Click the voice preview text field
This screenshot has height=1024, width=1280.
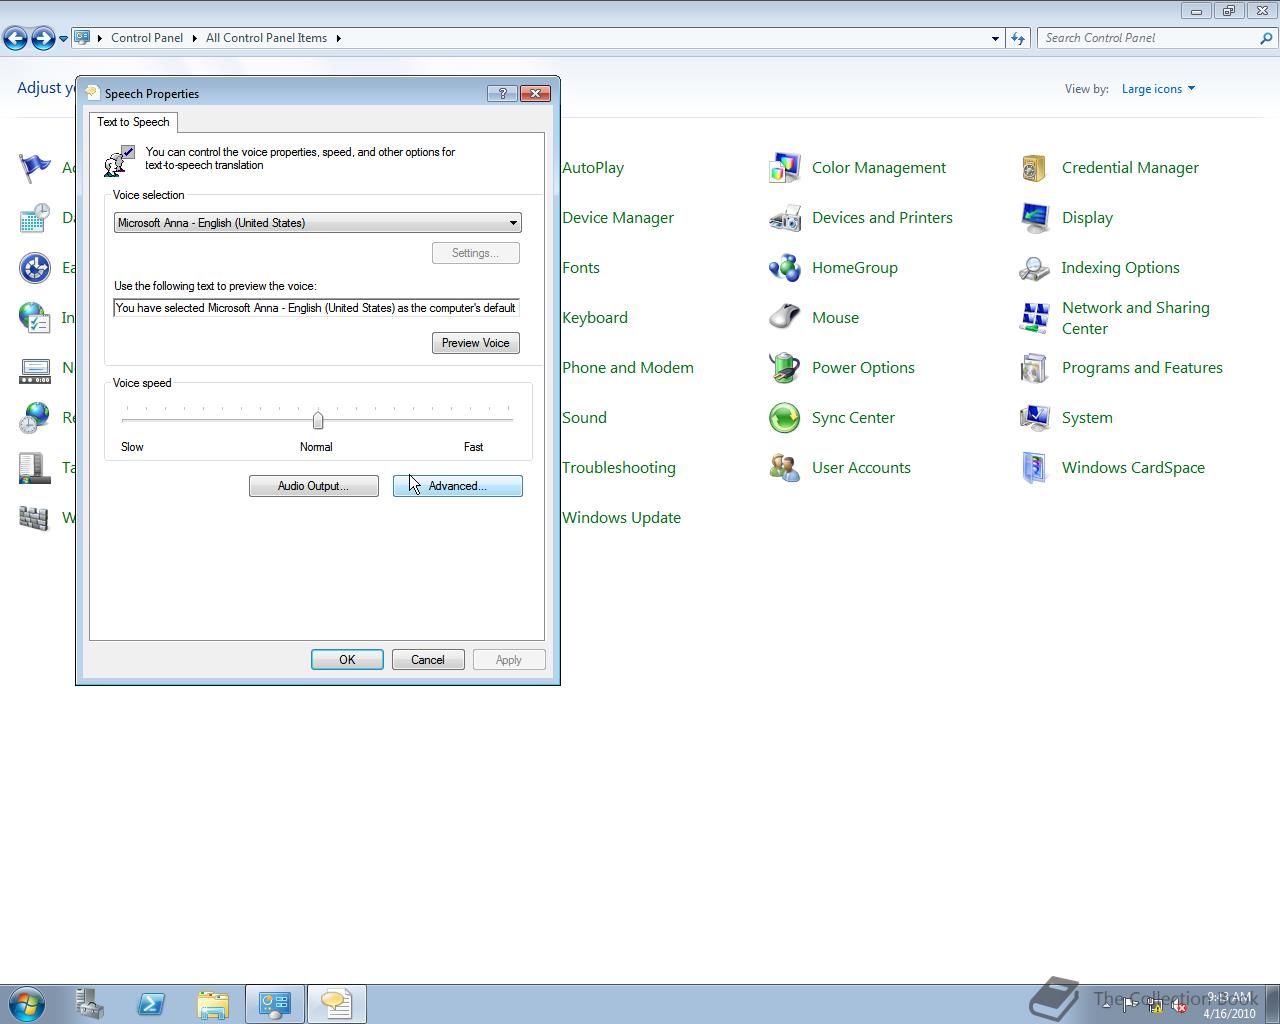pos(317,308)
